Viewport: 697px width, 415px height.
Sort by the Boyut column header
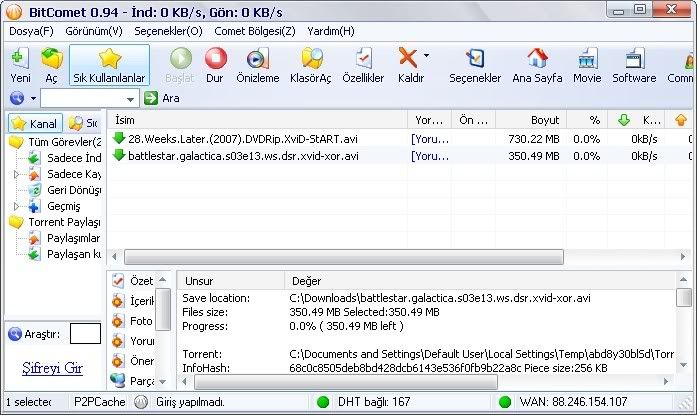[x=531, y=120]
